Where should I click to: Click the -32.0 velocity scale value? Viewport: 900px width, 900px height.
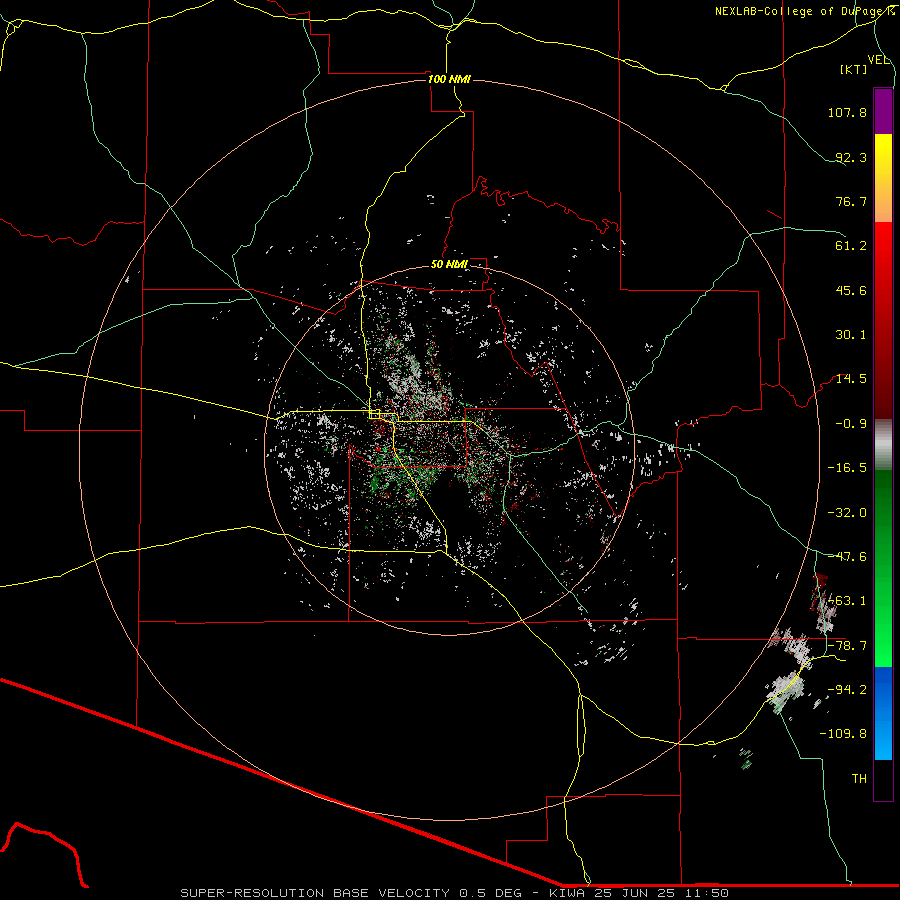(847, 513)
